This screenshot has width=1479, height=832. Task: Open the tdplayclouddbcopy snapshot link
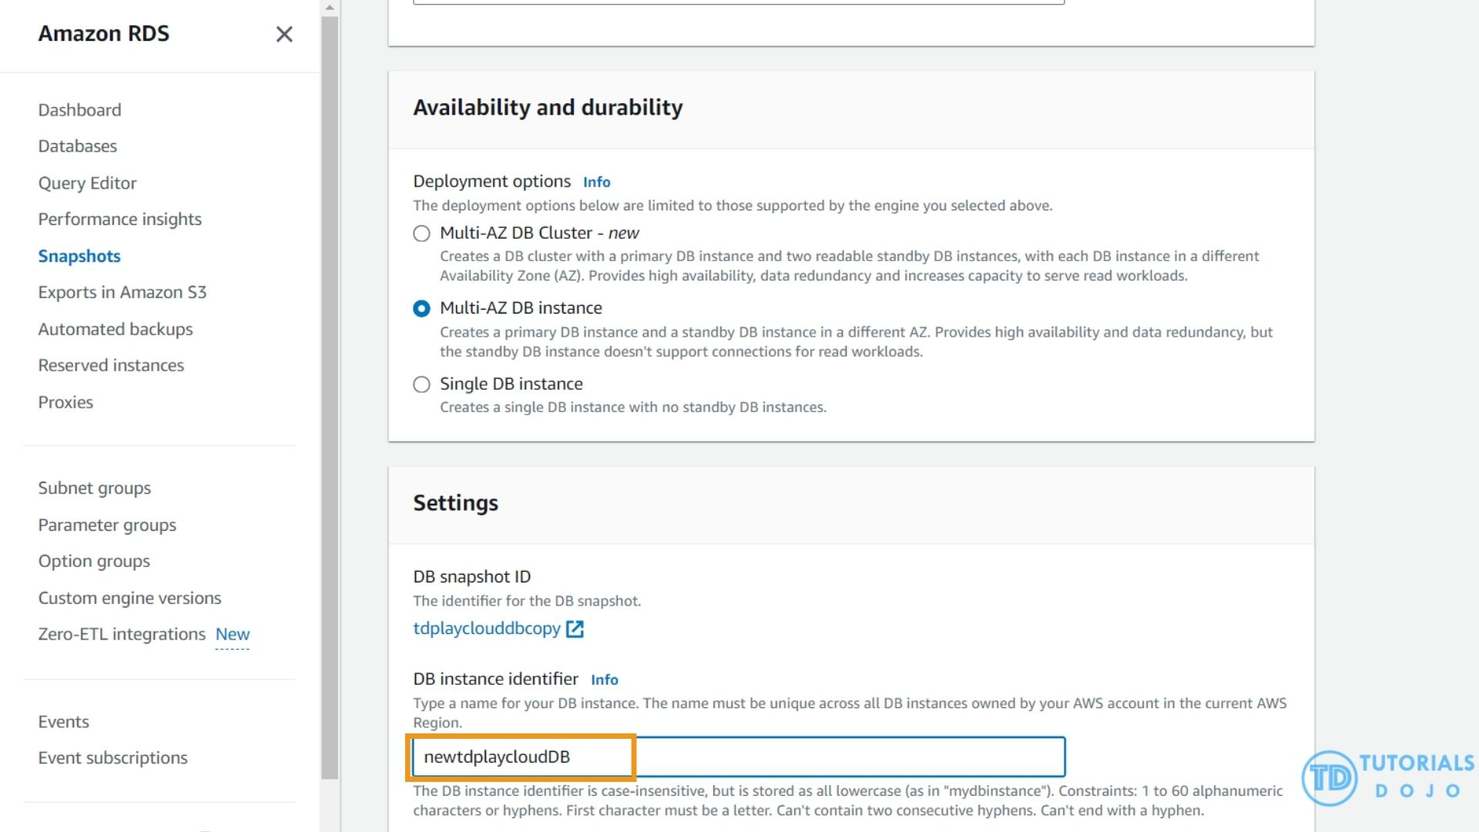[487, 628]
